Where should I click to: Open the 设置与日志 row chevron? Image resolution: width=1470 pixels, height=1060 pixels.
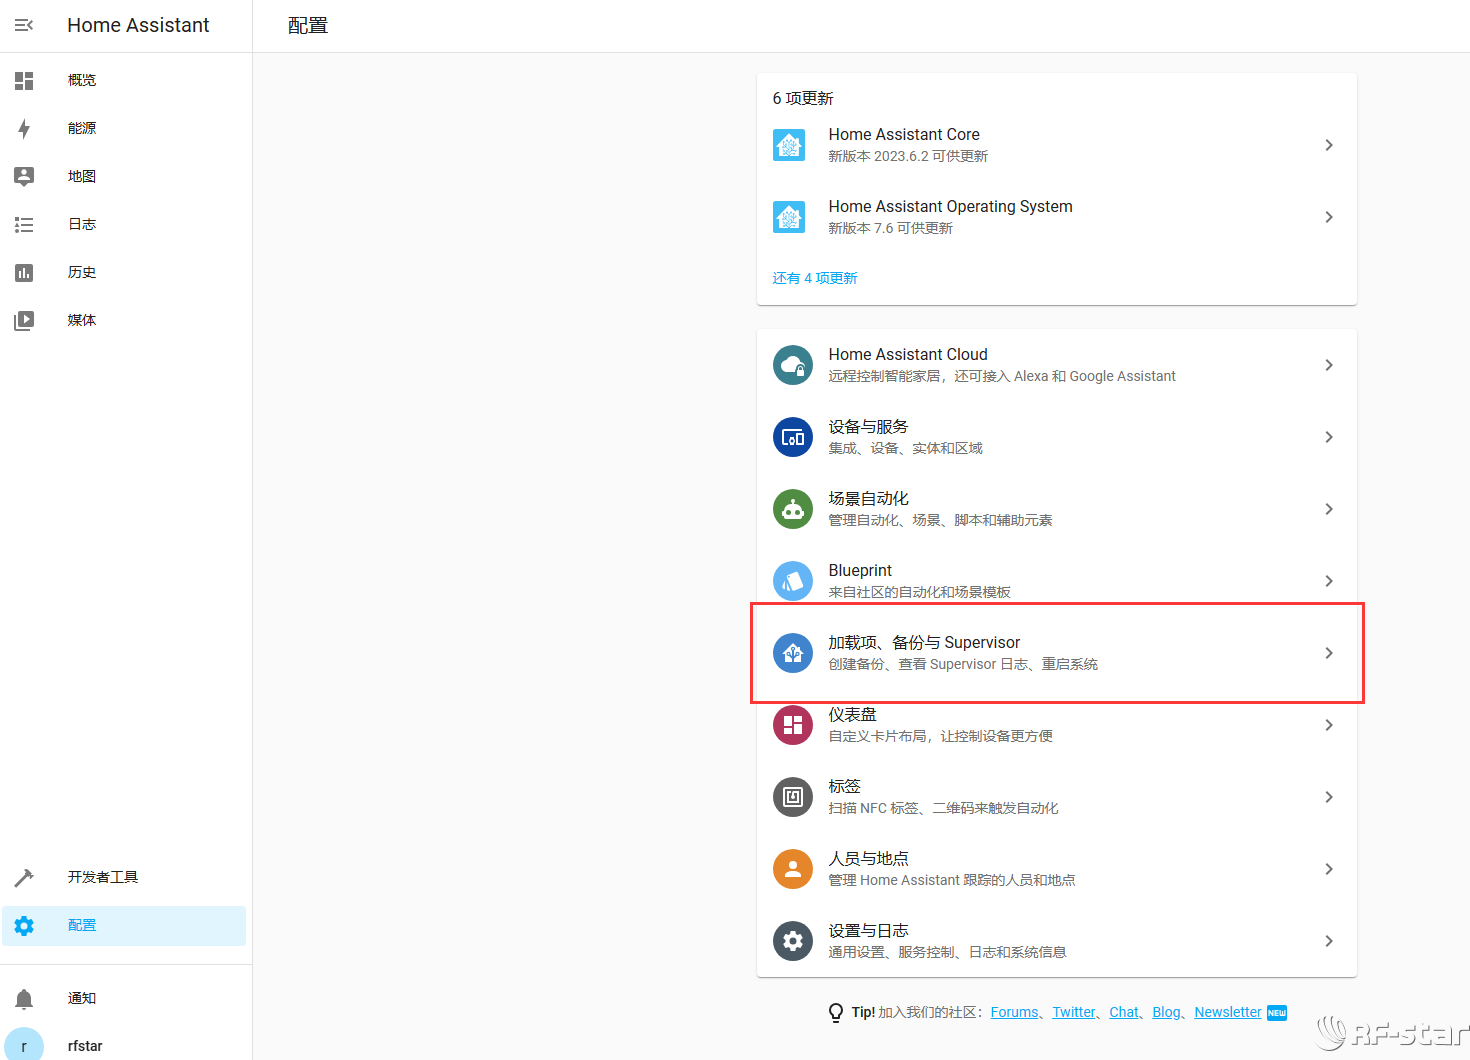click(1329, 941)
